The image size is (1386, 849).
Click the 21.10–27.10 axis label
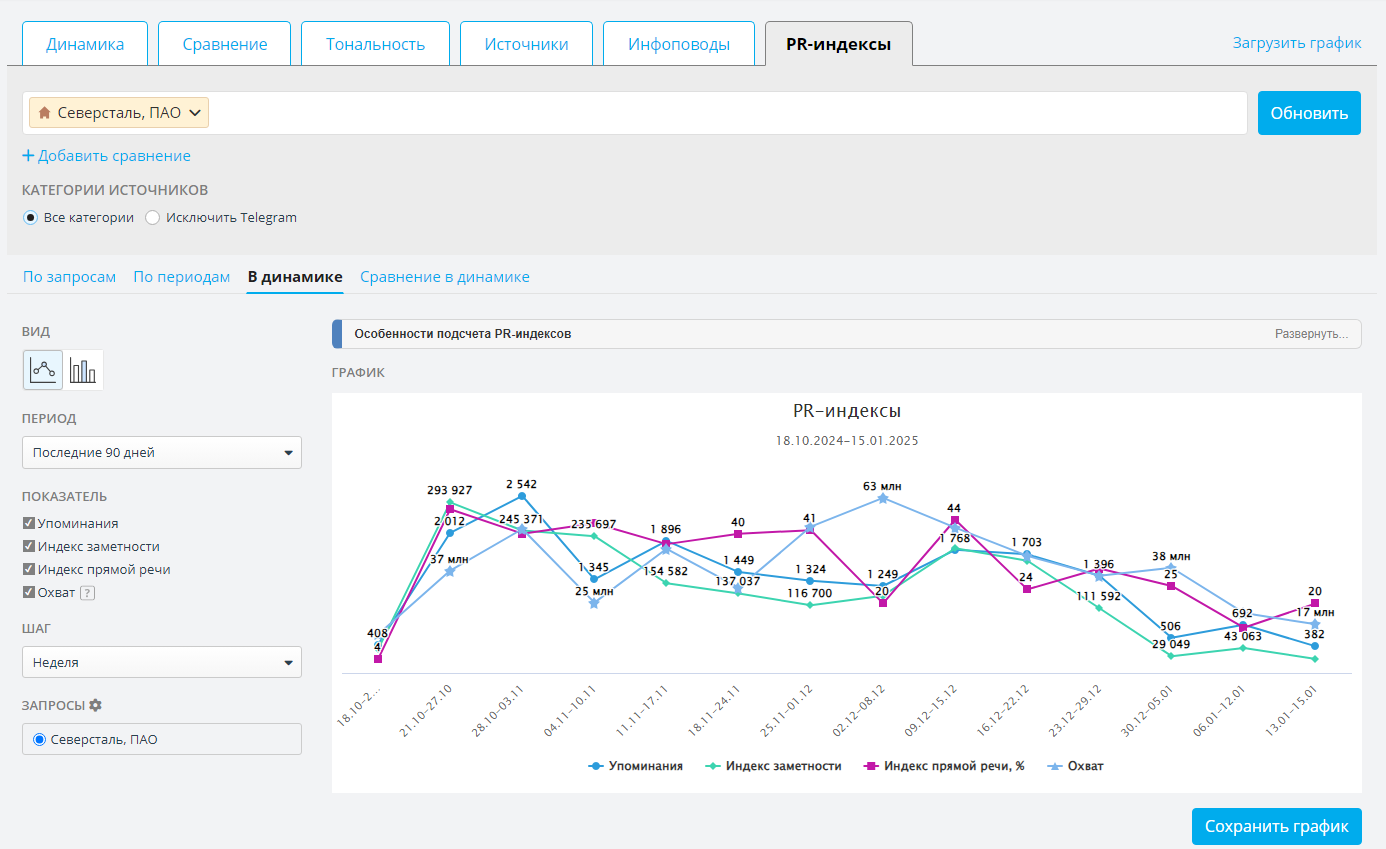point(428,710)
